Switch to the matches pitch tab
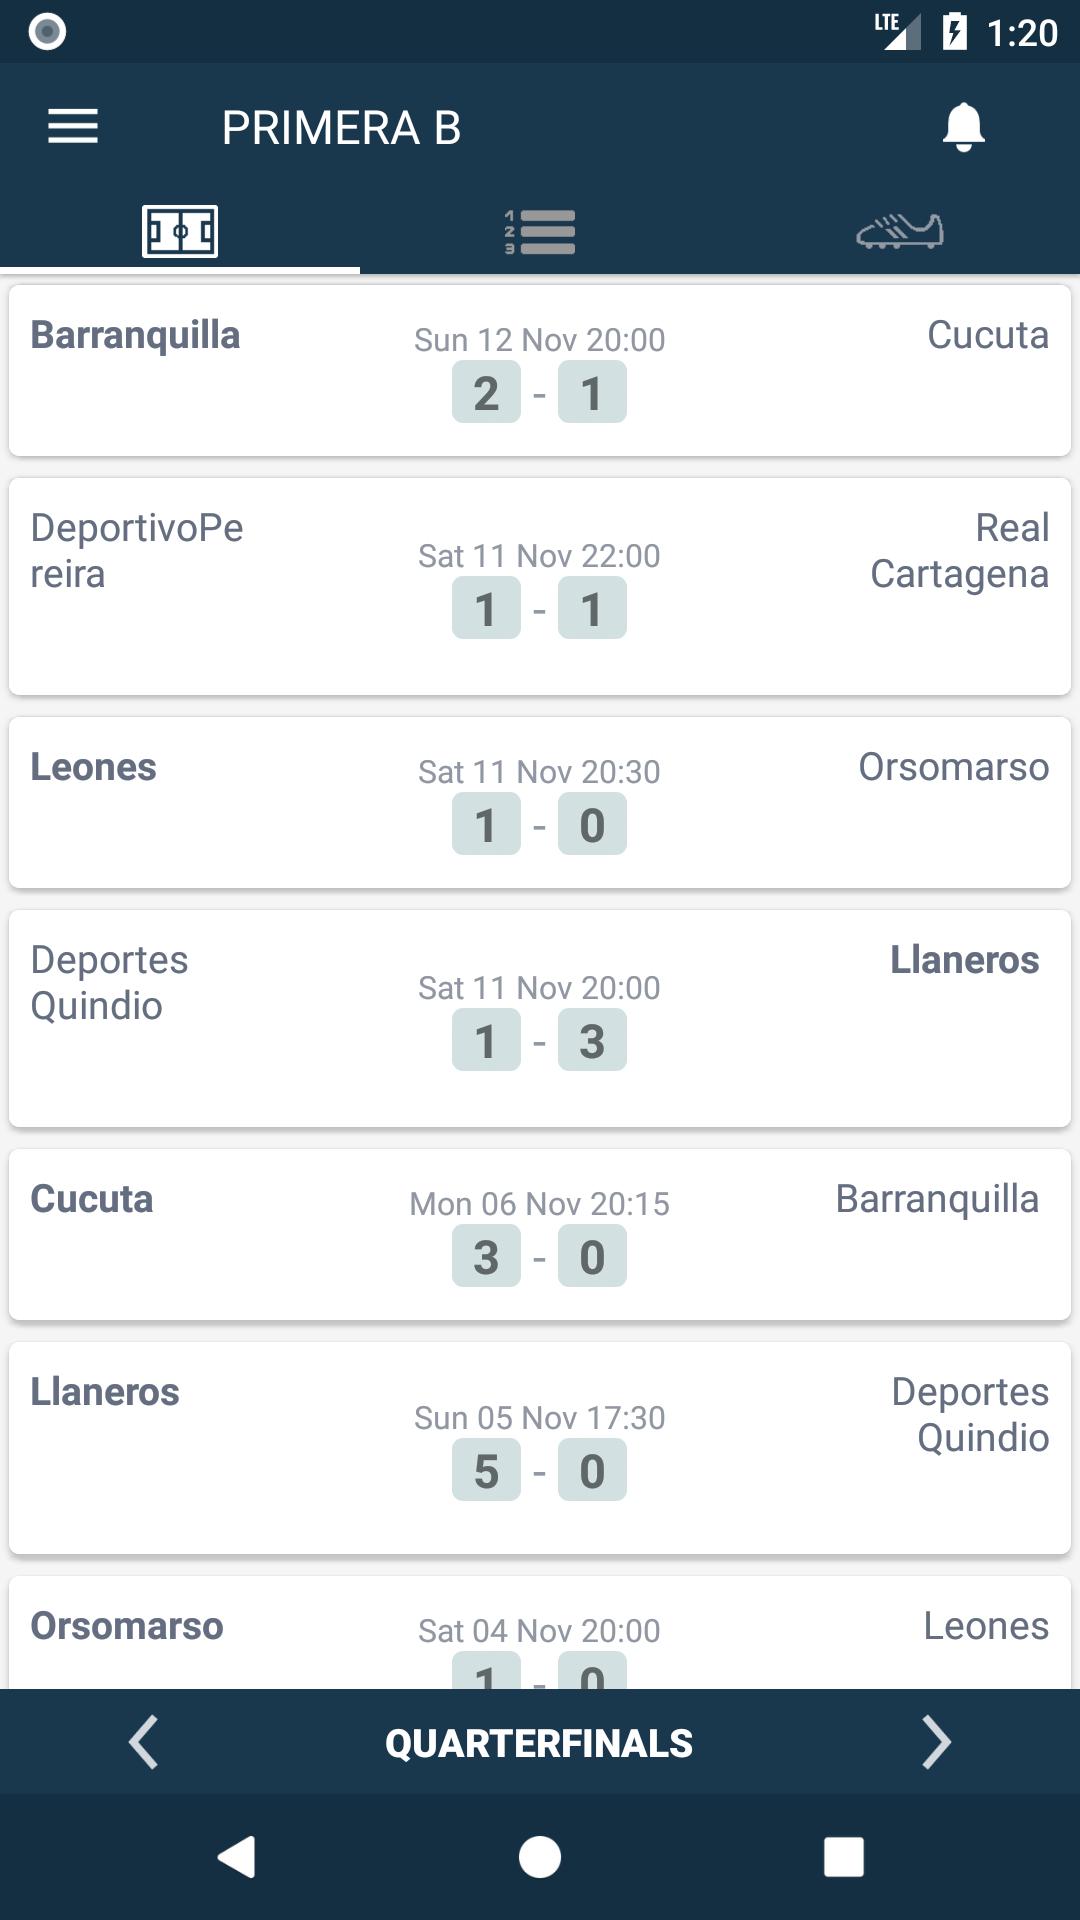The image size is (1080, 1920). [180, 232]
